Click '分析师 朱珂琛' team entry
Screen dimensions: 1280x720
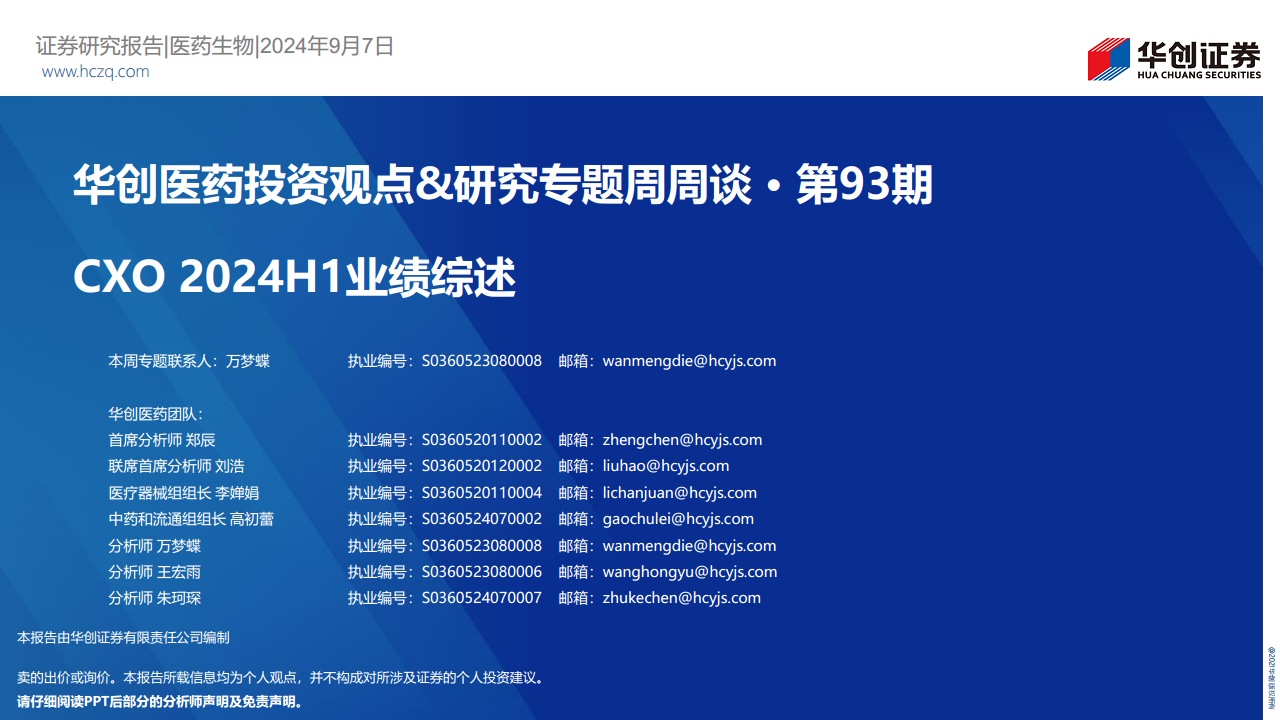(155, 598)
